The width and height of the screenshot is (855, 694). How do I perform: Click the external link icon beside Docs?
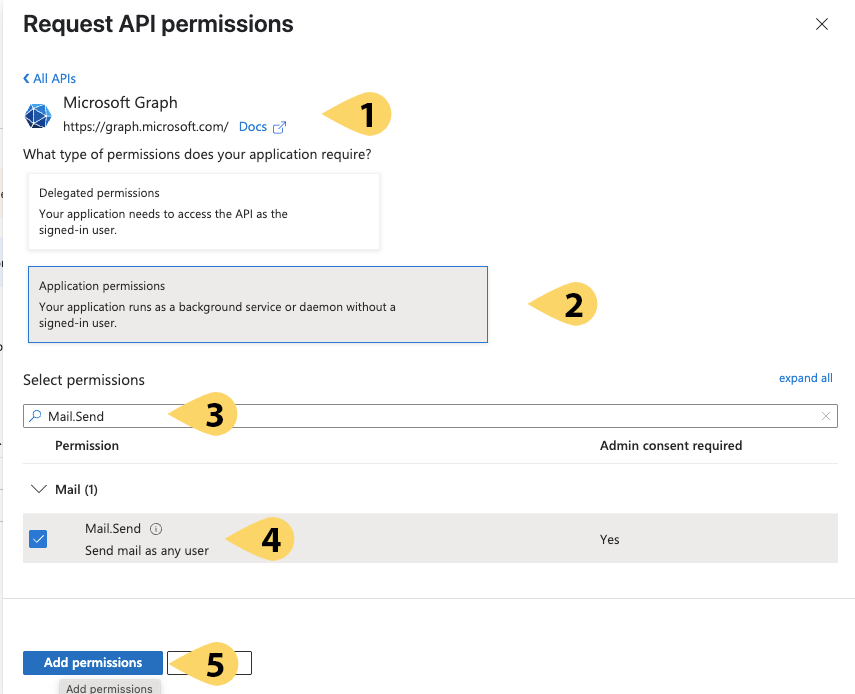(279, 127)
